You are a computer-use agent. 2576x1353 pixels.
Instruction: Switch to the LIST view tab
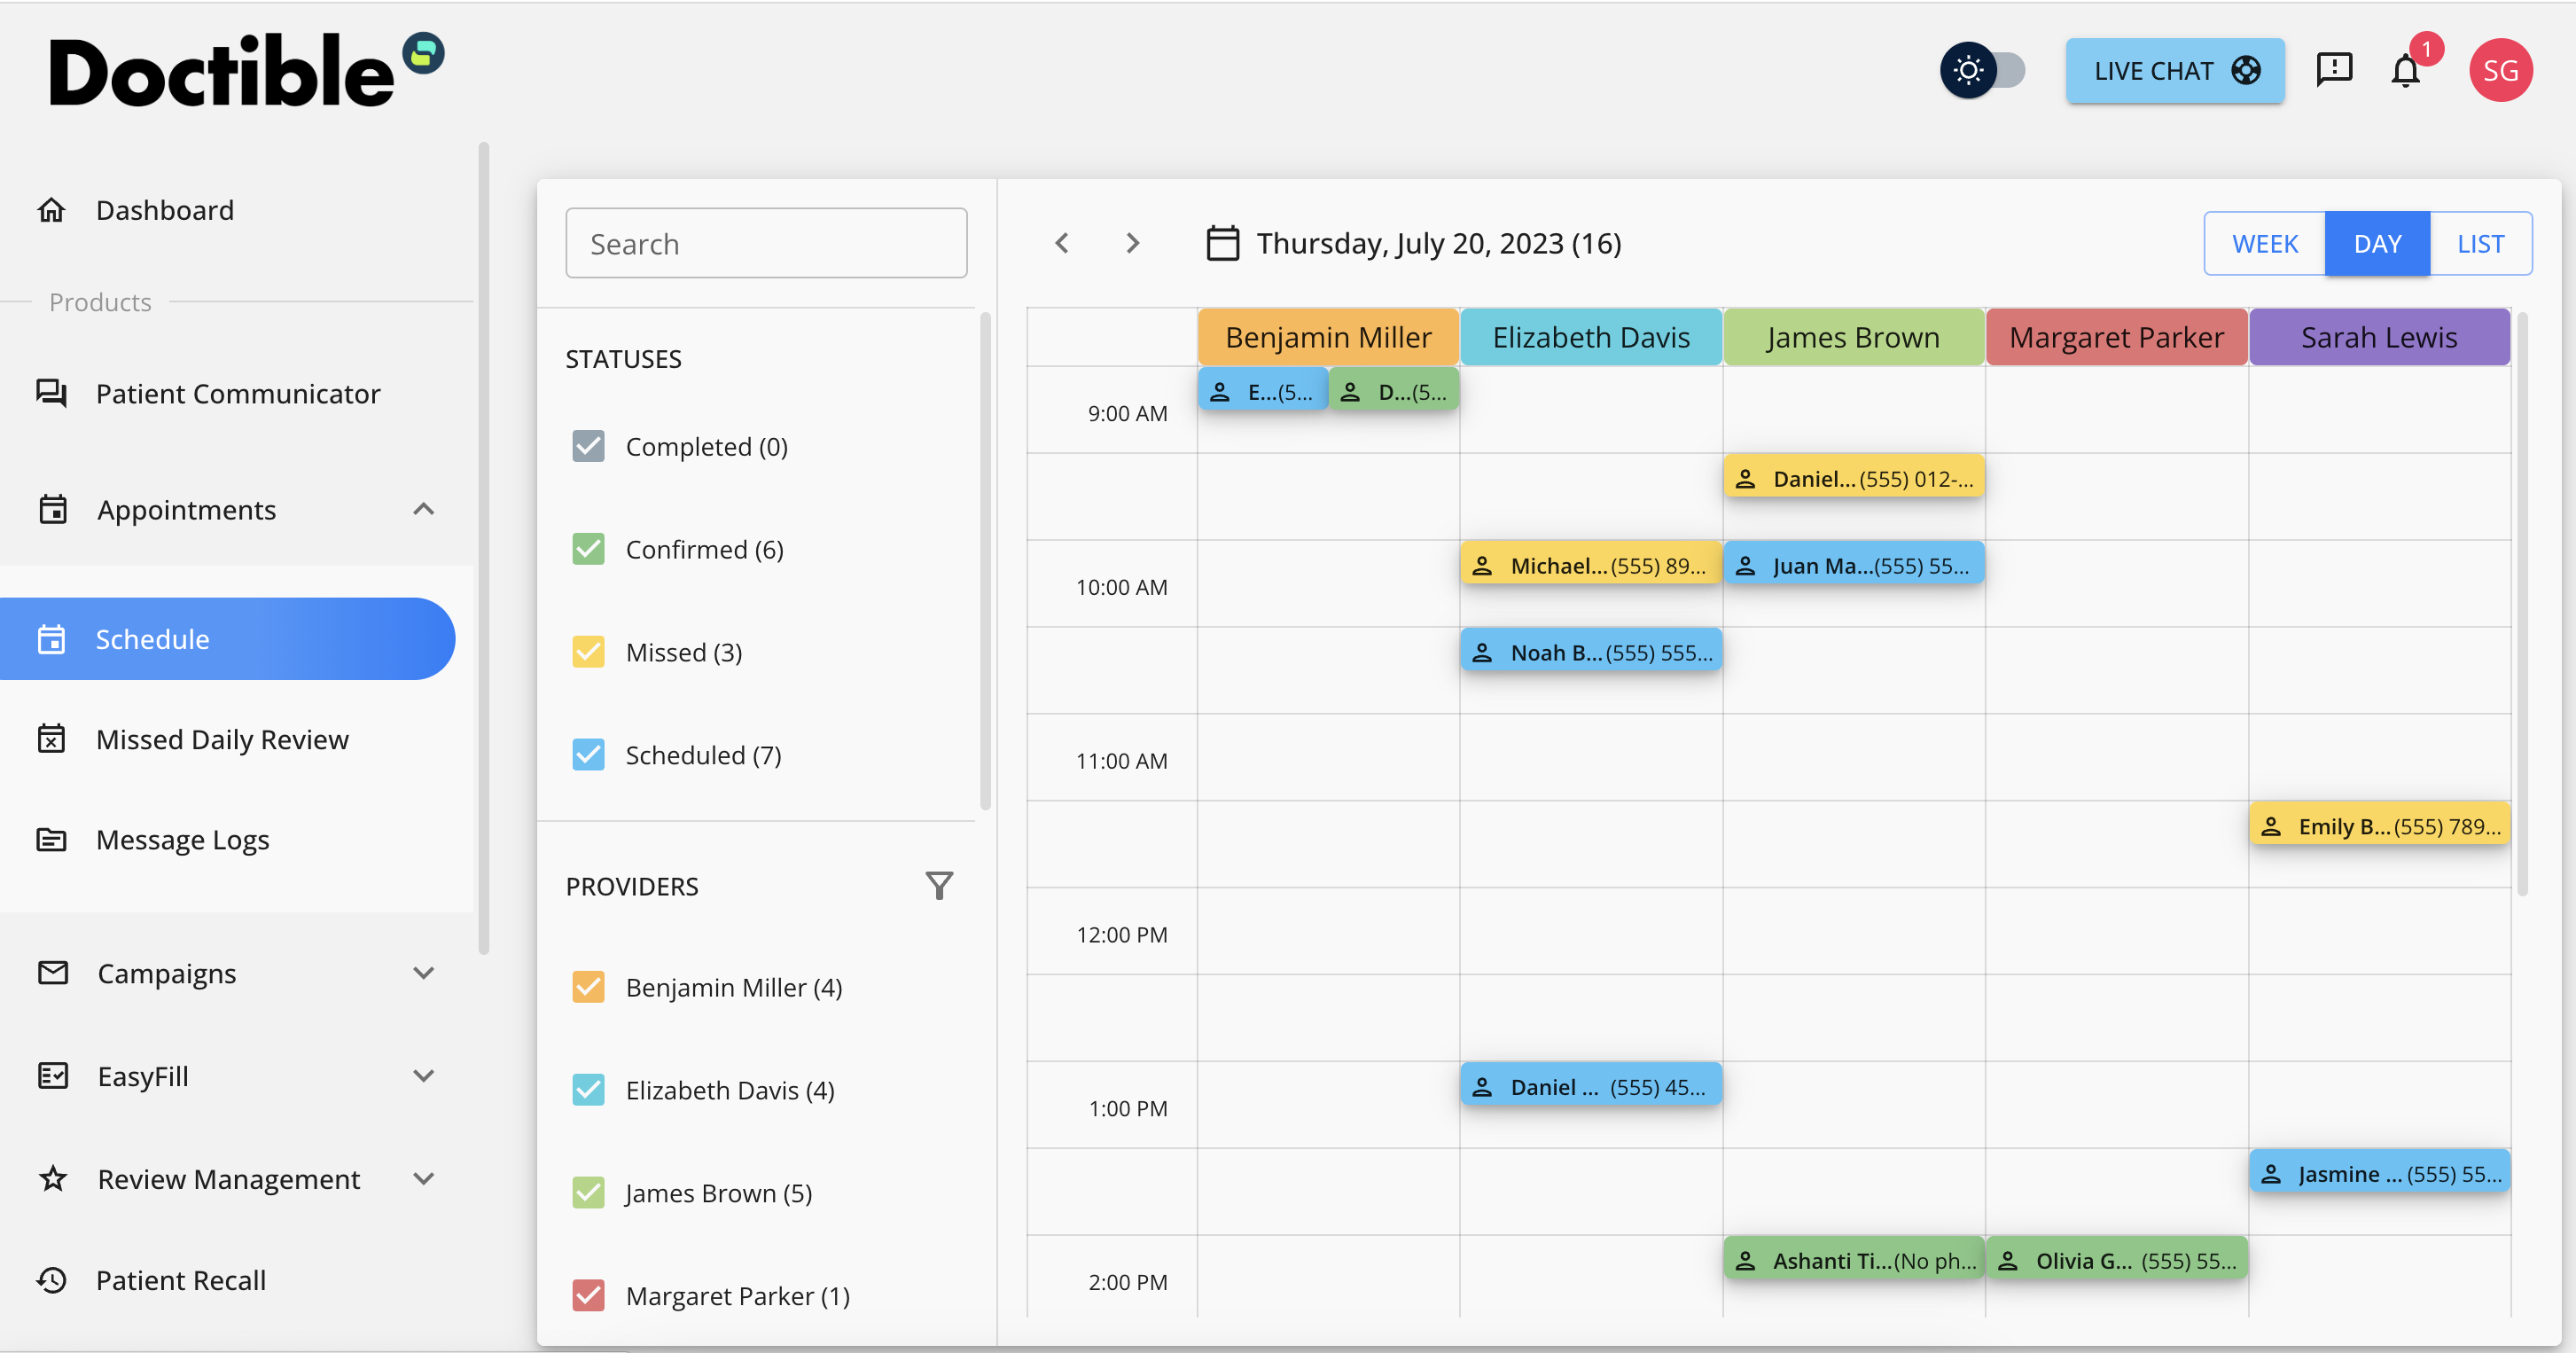[2479, 242]
